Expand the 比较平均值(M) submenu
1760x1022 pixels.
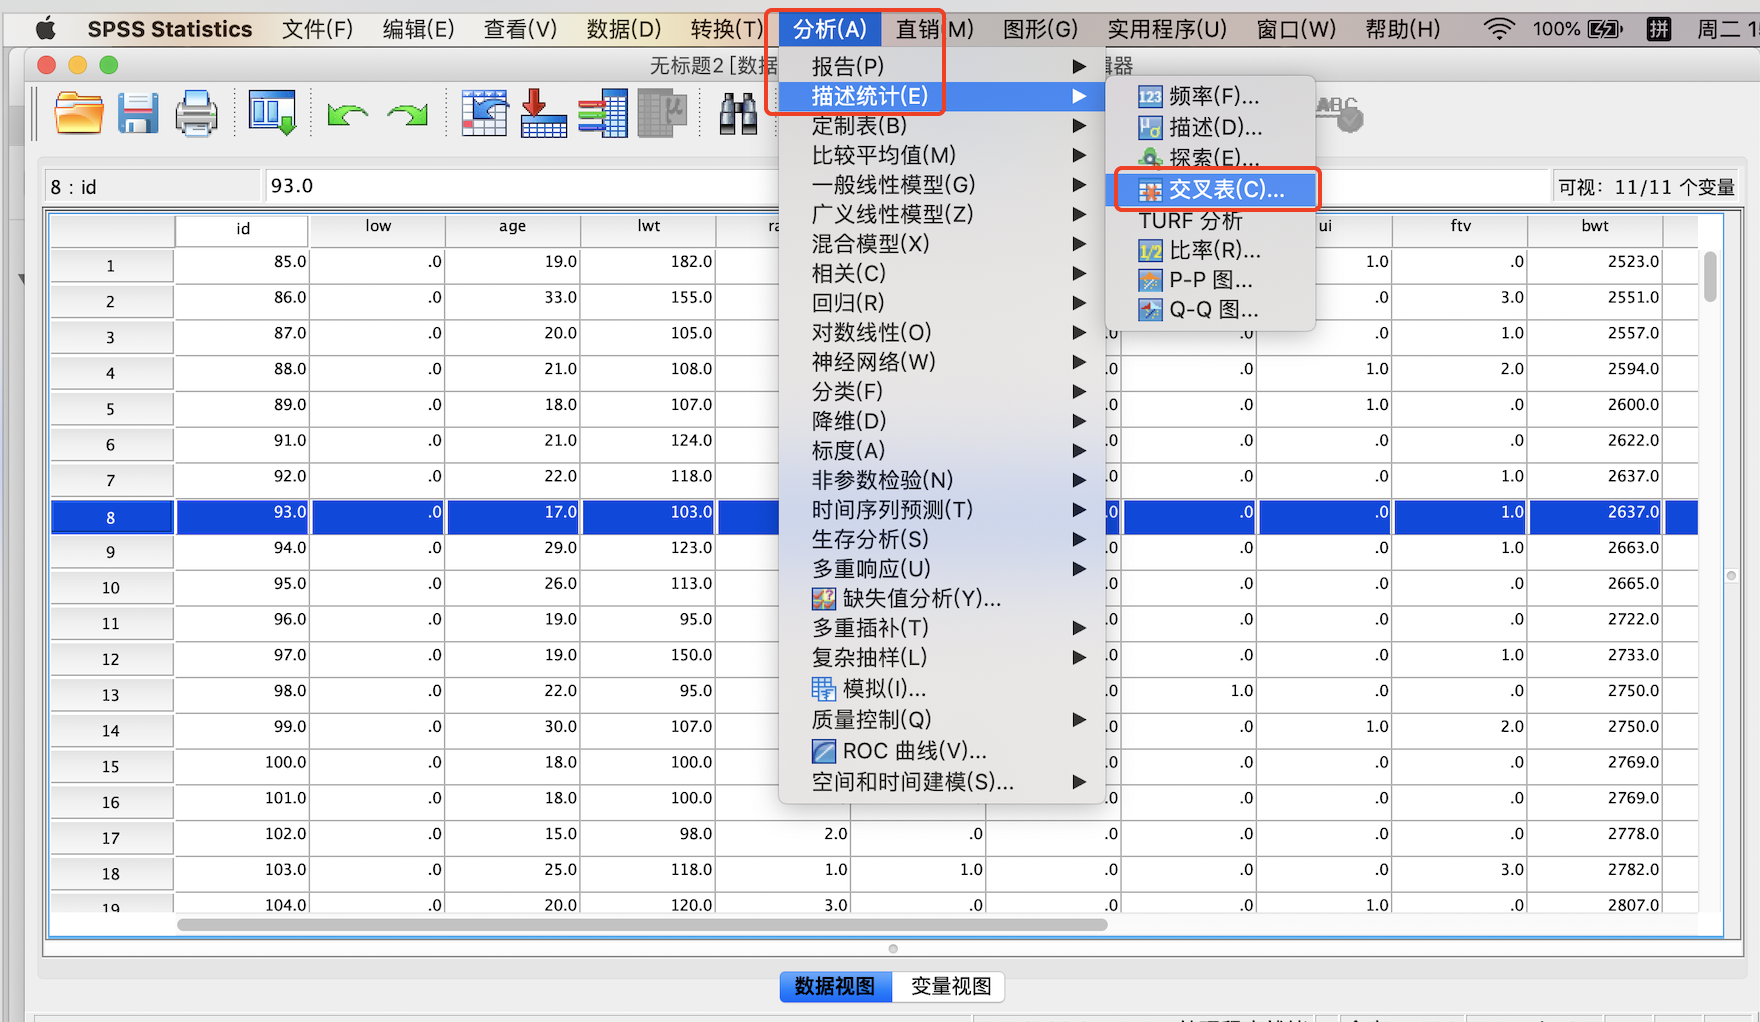(942, 155)
